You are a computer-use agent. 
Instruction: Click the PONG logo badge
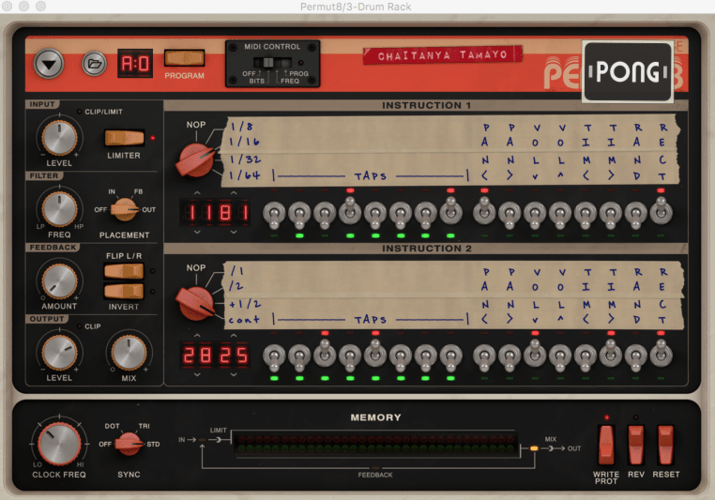627,72
